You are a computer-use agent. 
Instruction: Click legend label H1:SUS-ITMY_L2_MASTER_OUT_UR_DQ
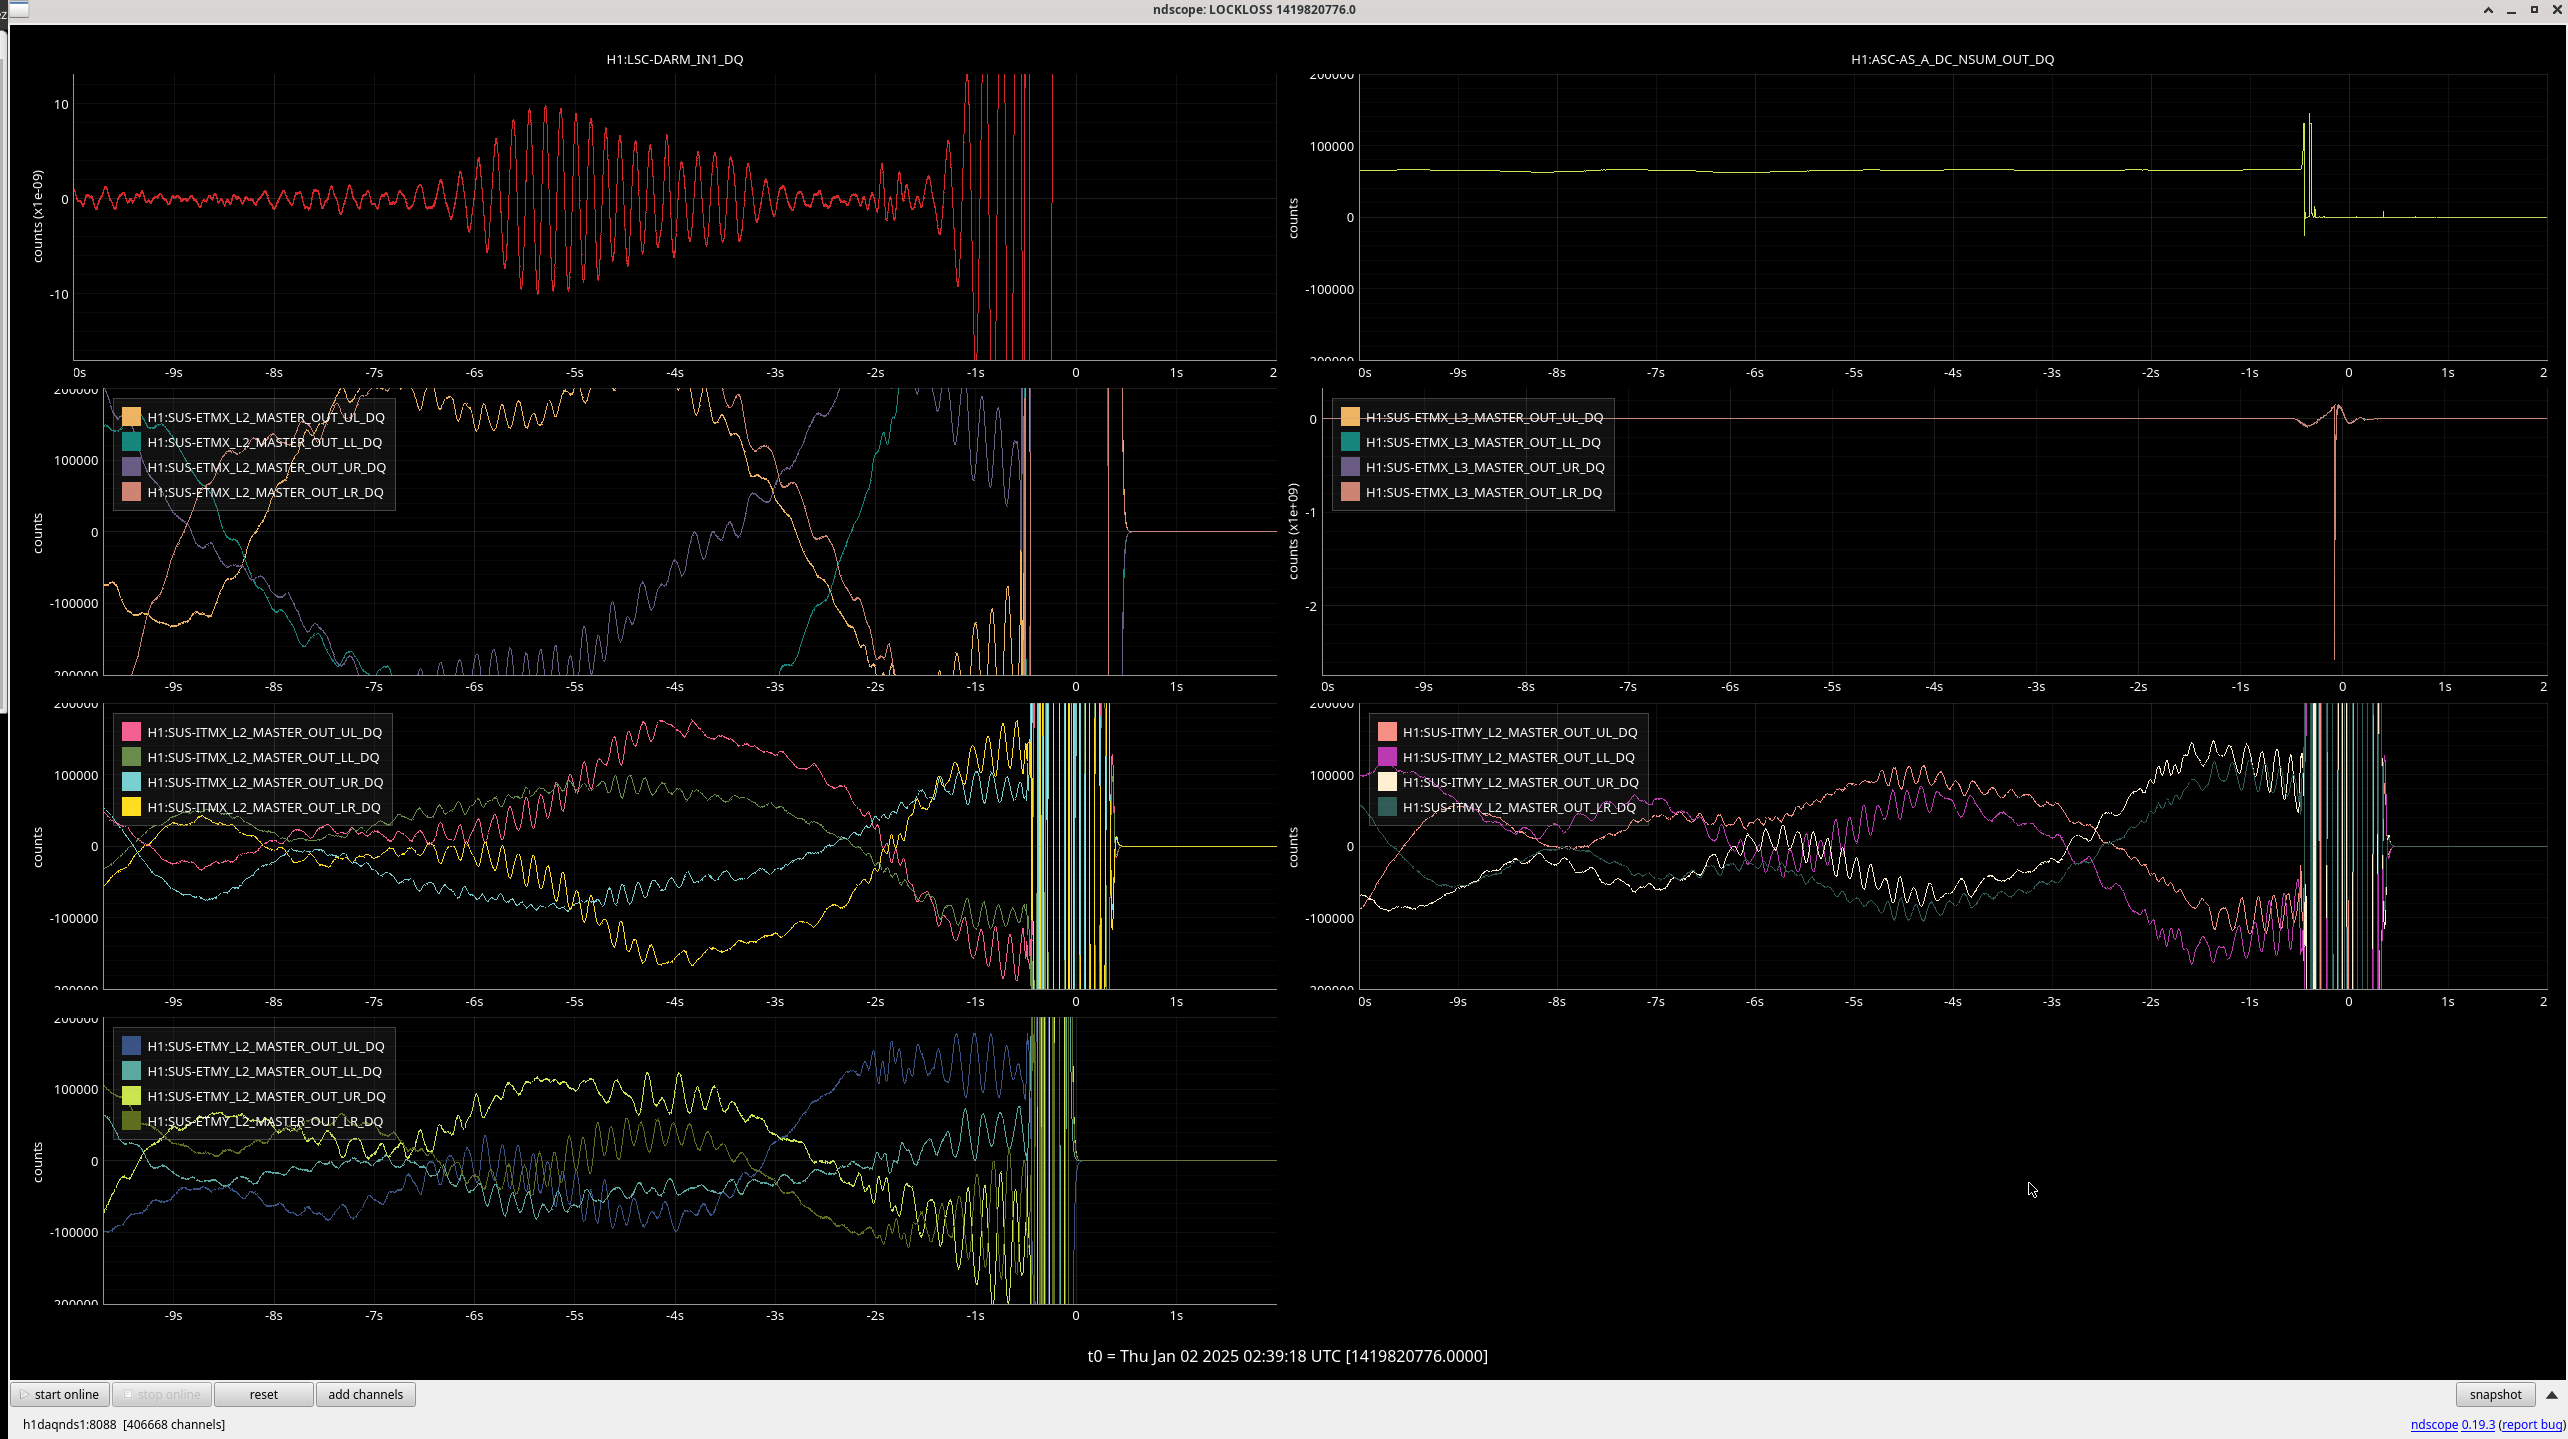(x=1521, y=782)
